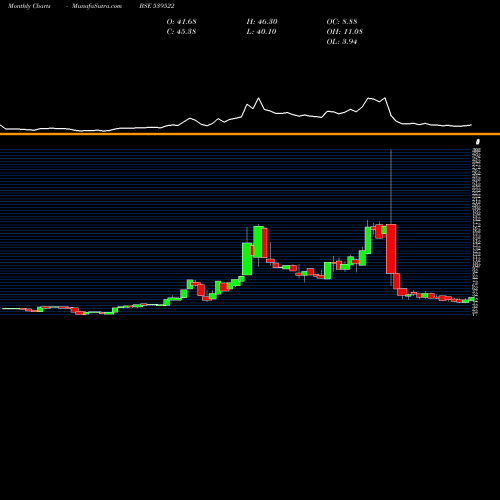Click the 'Monthly Charts' title text
500x500 pixels.
(29, 6)
